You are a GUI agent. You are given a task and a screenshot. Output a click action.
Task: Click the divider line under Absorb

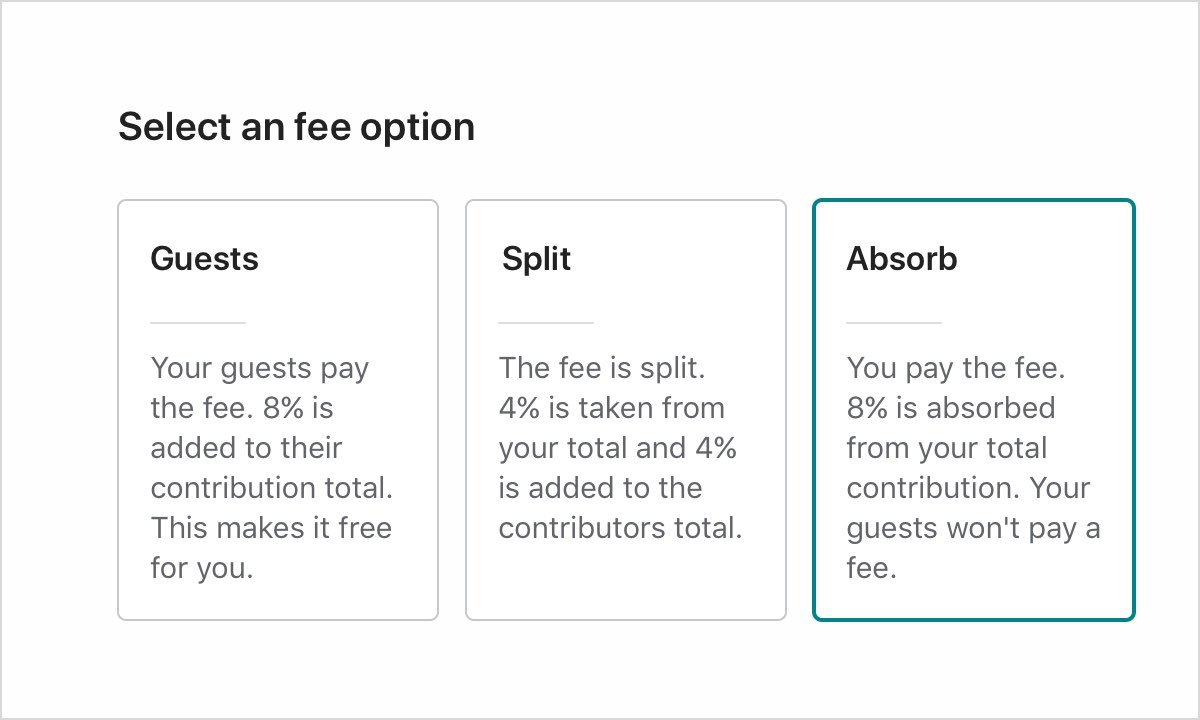pyautogui.click(x=893, y=322)
